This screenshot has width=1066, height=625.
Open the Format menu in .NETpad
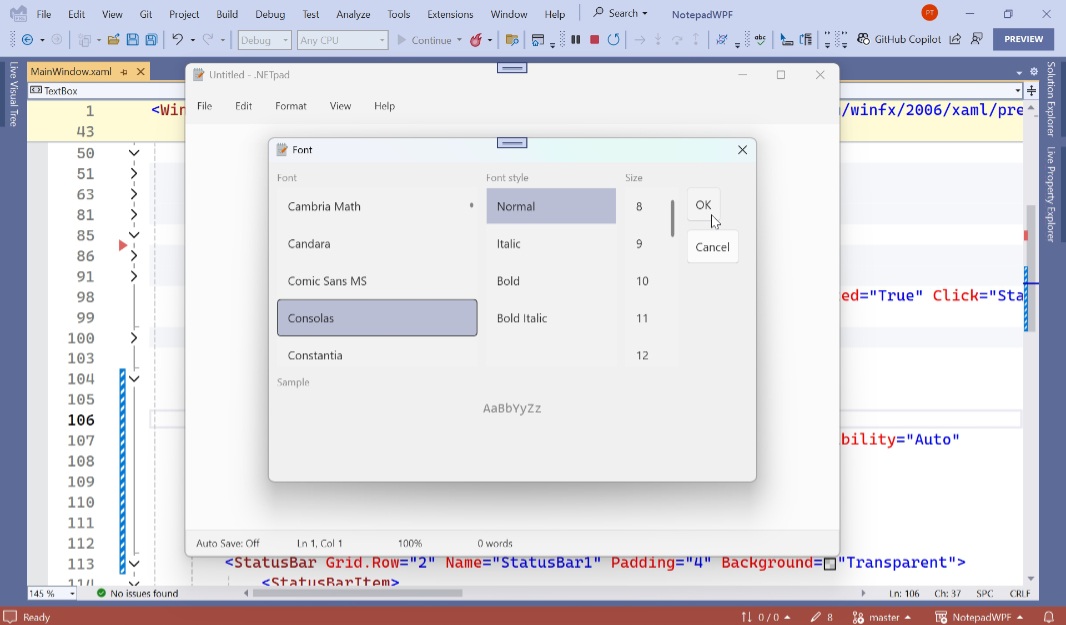pos(290,106)
